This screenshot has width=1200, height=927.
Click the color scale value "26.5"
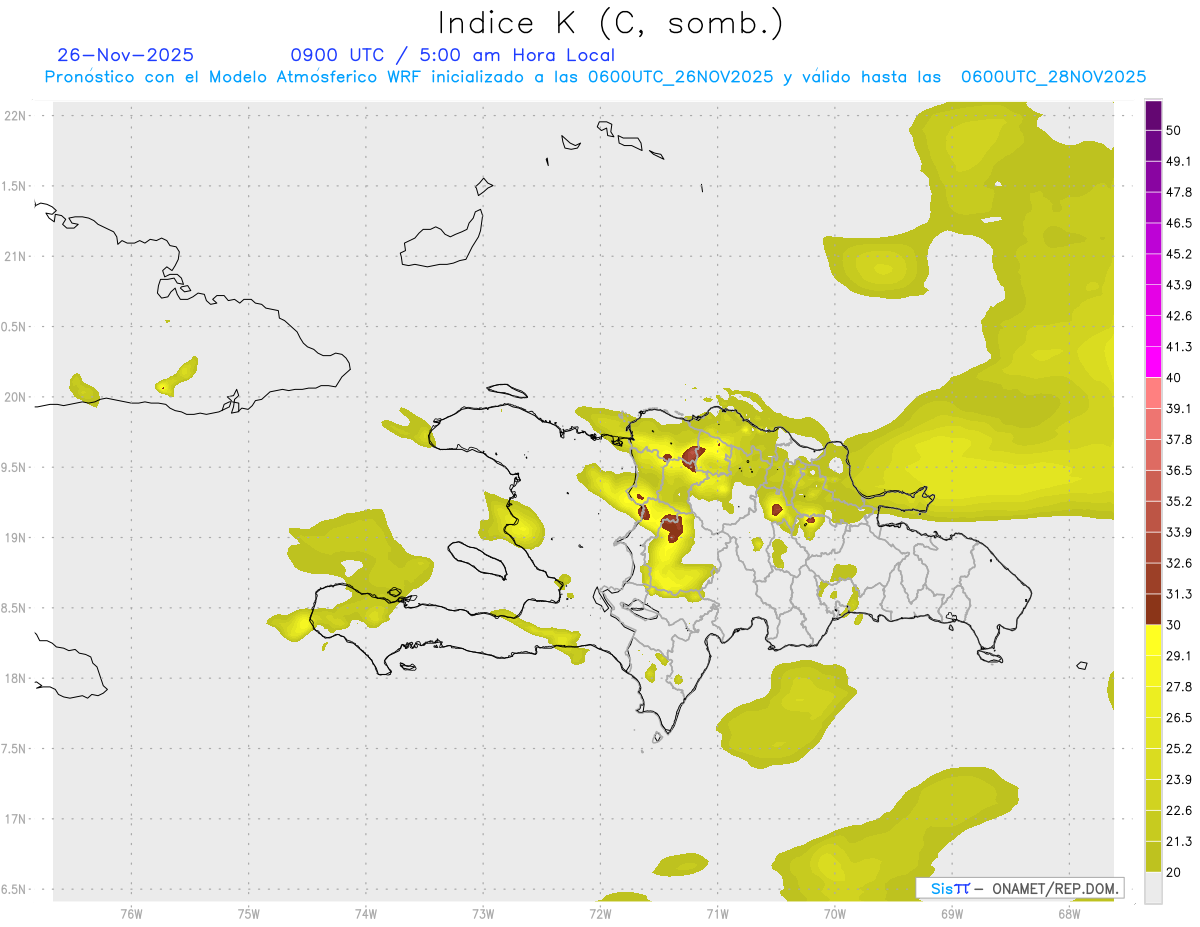(x=1179, y=718)
